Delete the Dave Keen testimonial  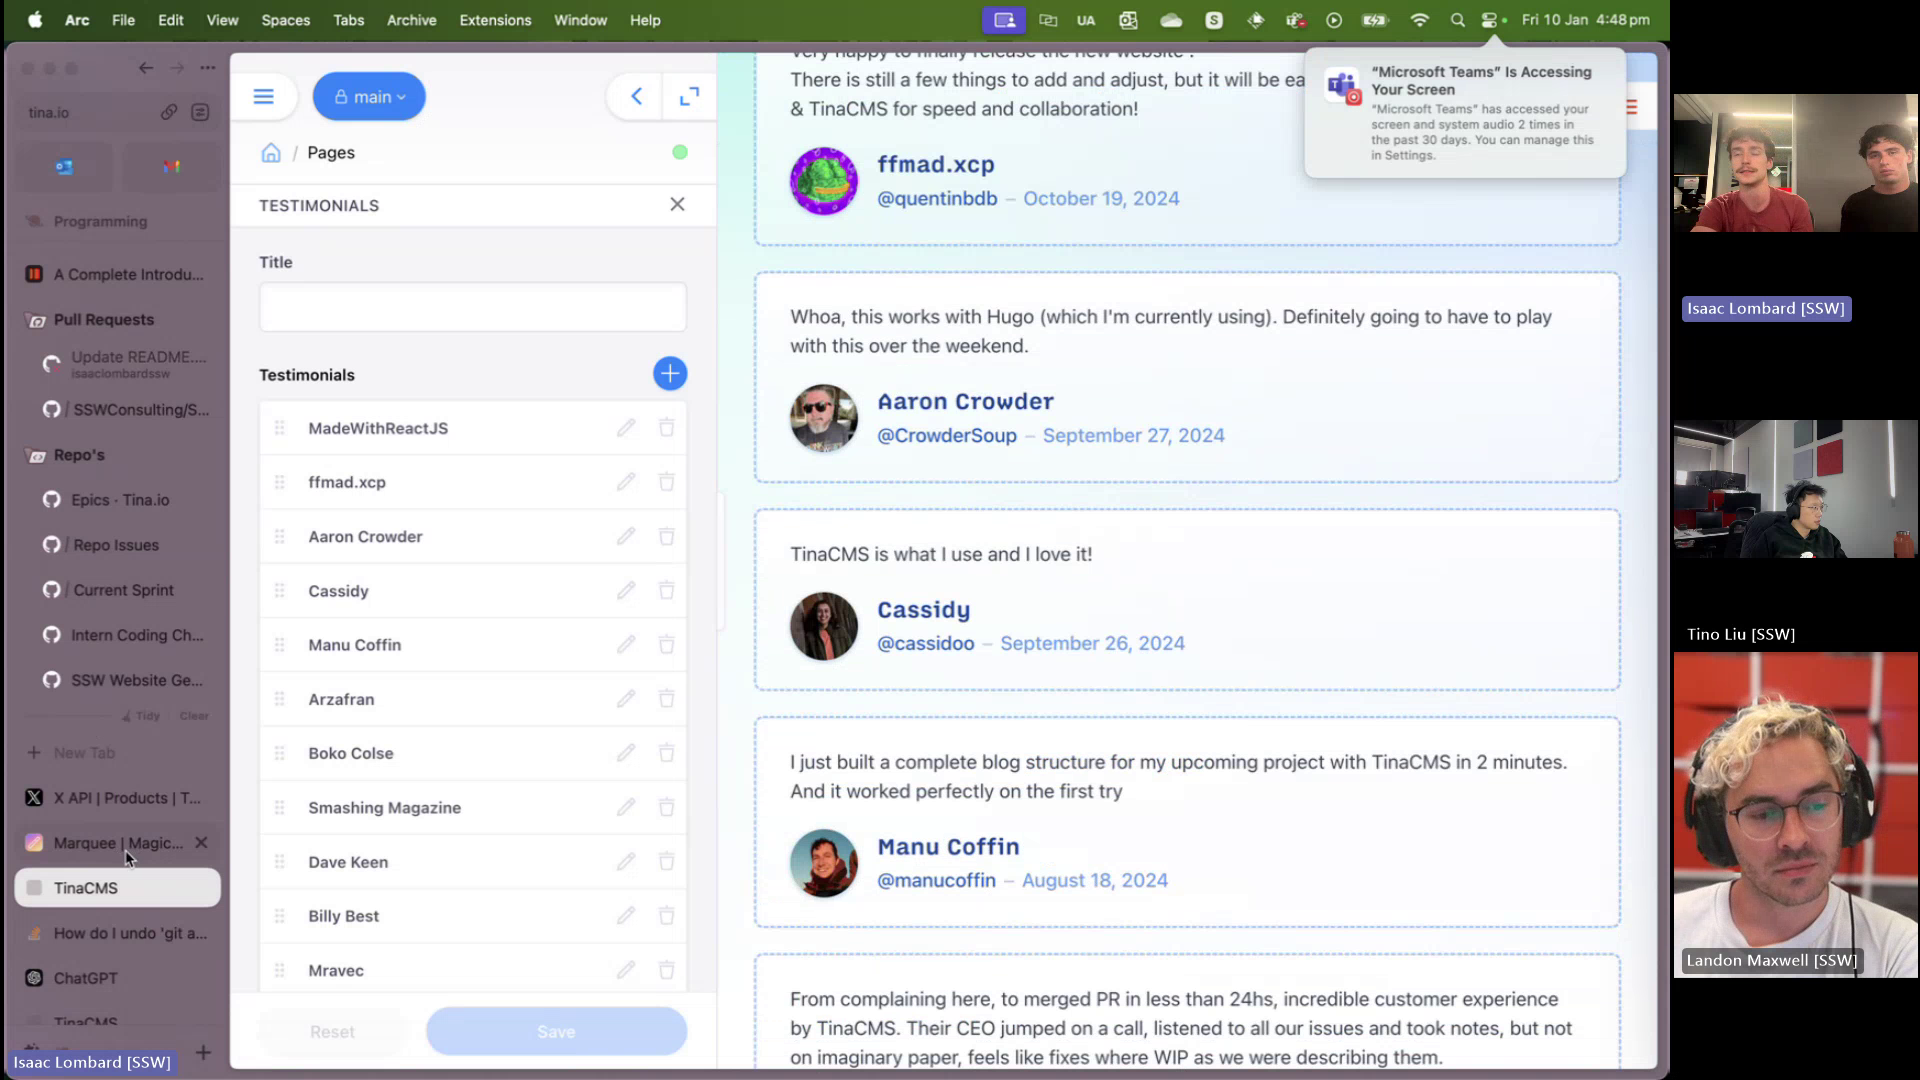[666, 861]
